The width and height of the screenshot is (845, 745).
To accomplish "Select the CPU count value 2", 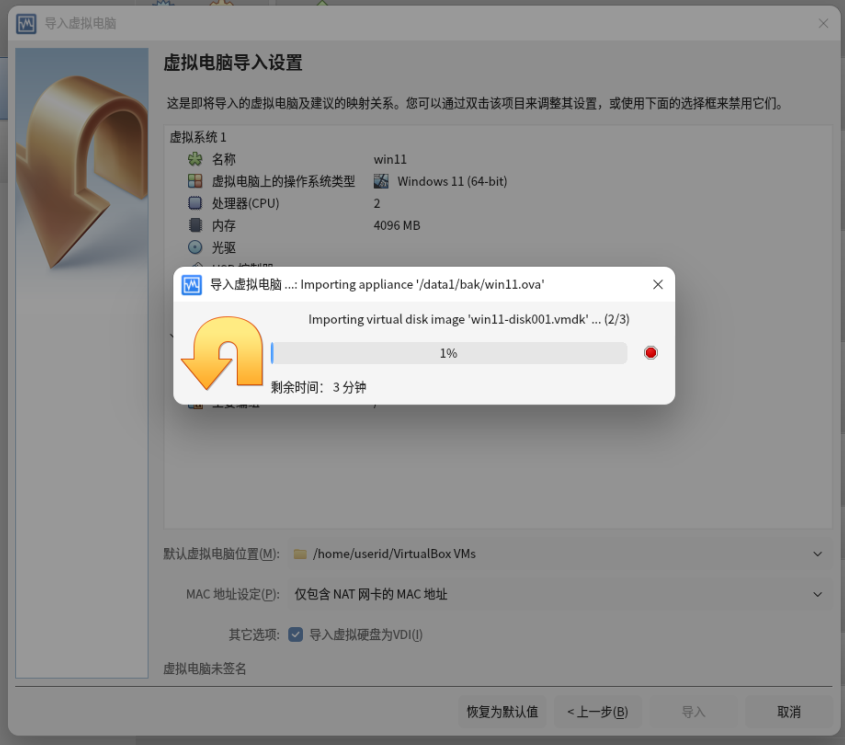I will click(x=377, y=204).
